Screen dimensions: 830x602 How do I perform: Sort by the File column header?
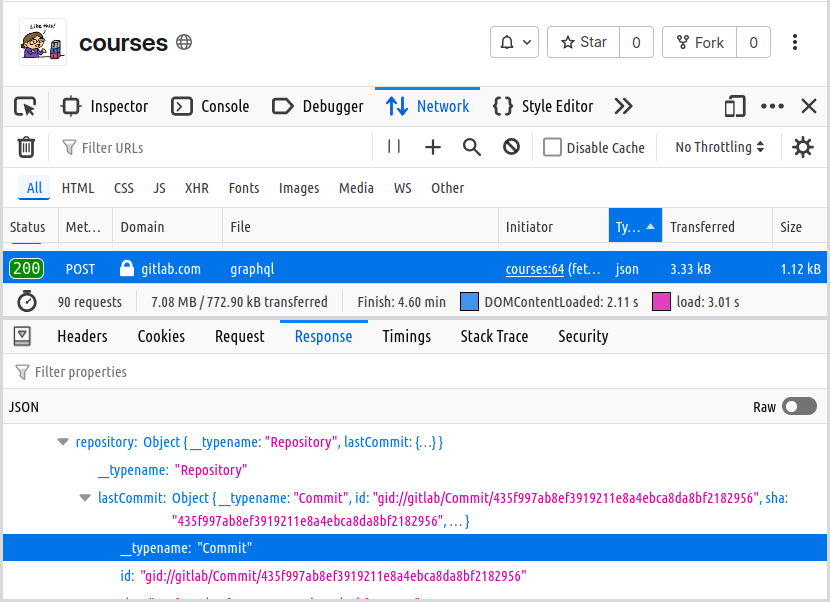360,227
